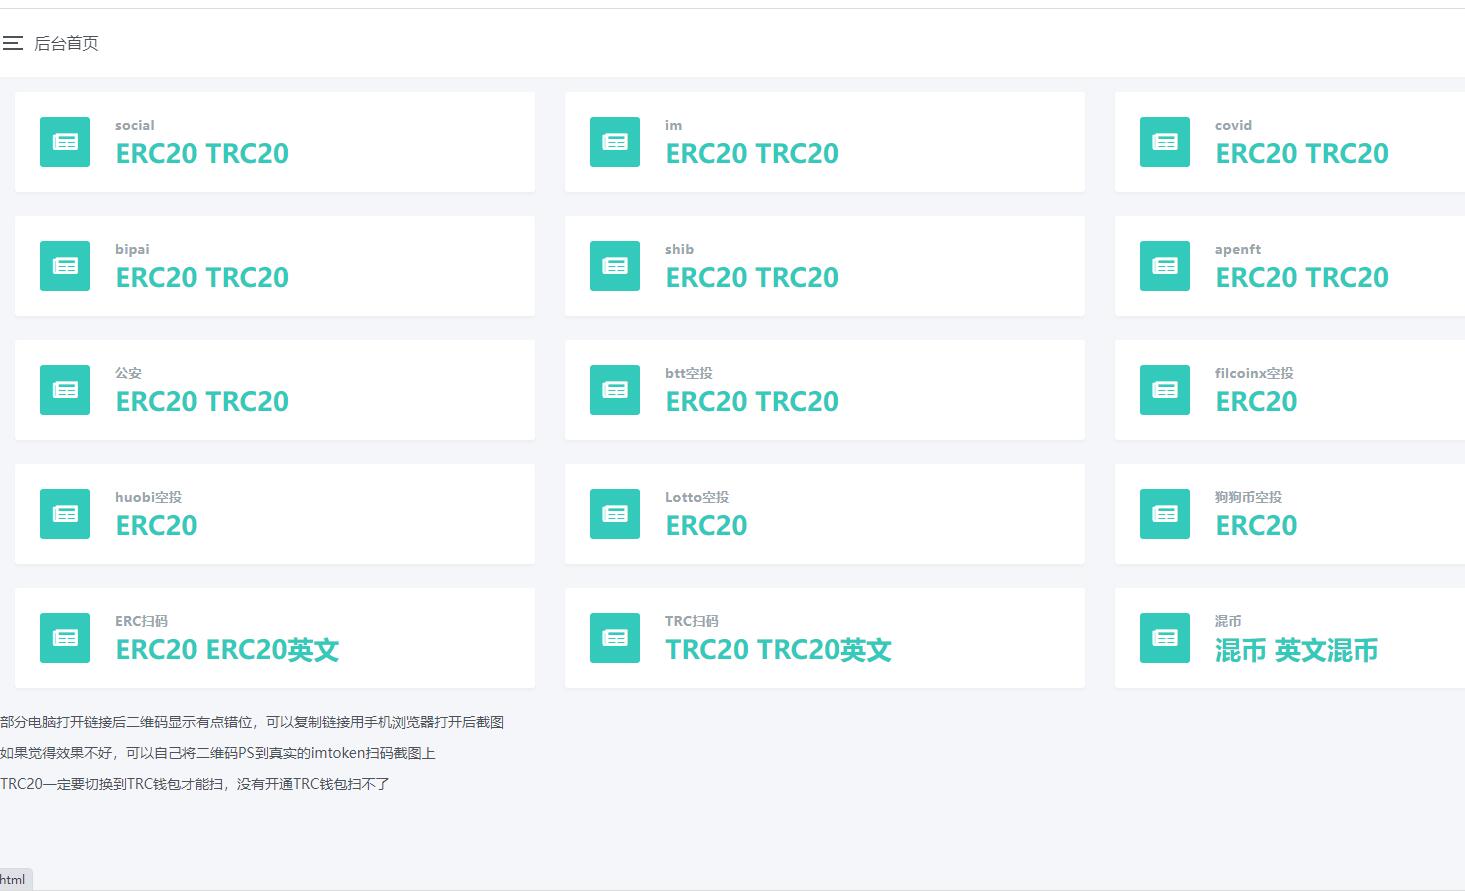This screenshot has height=891, width=1465.
Task: Open ERC20 link in ERC扫码 card
Action: (156, 650)
